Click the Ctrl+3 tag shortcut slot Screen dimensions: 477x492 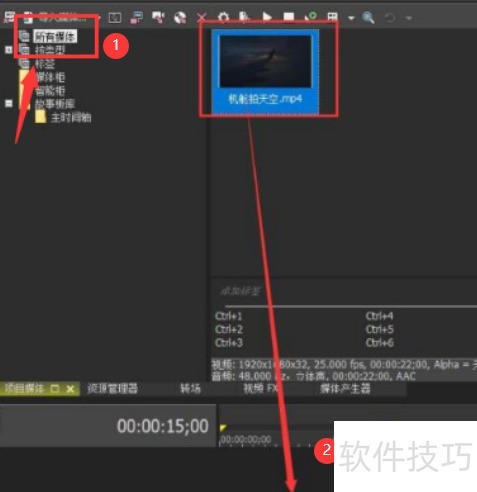[x=229, y=343]
